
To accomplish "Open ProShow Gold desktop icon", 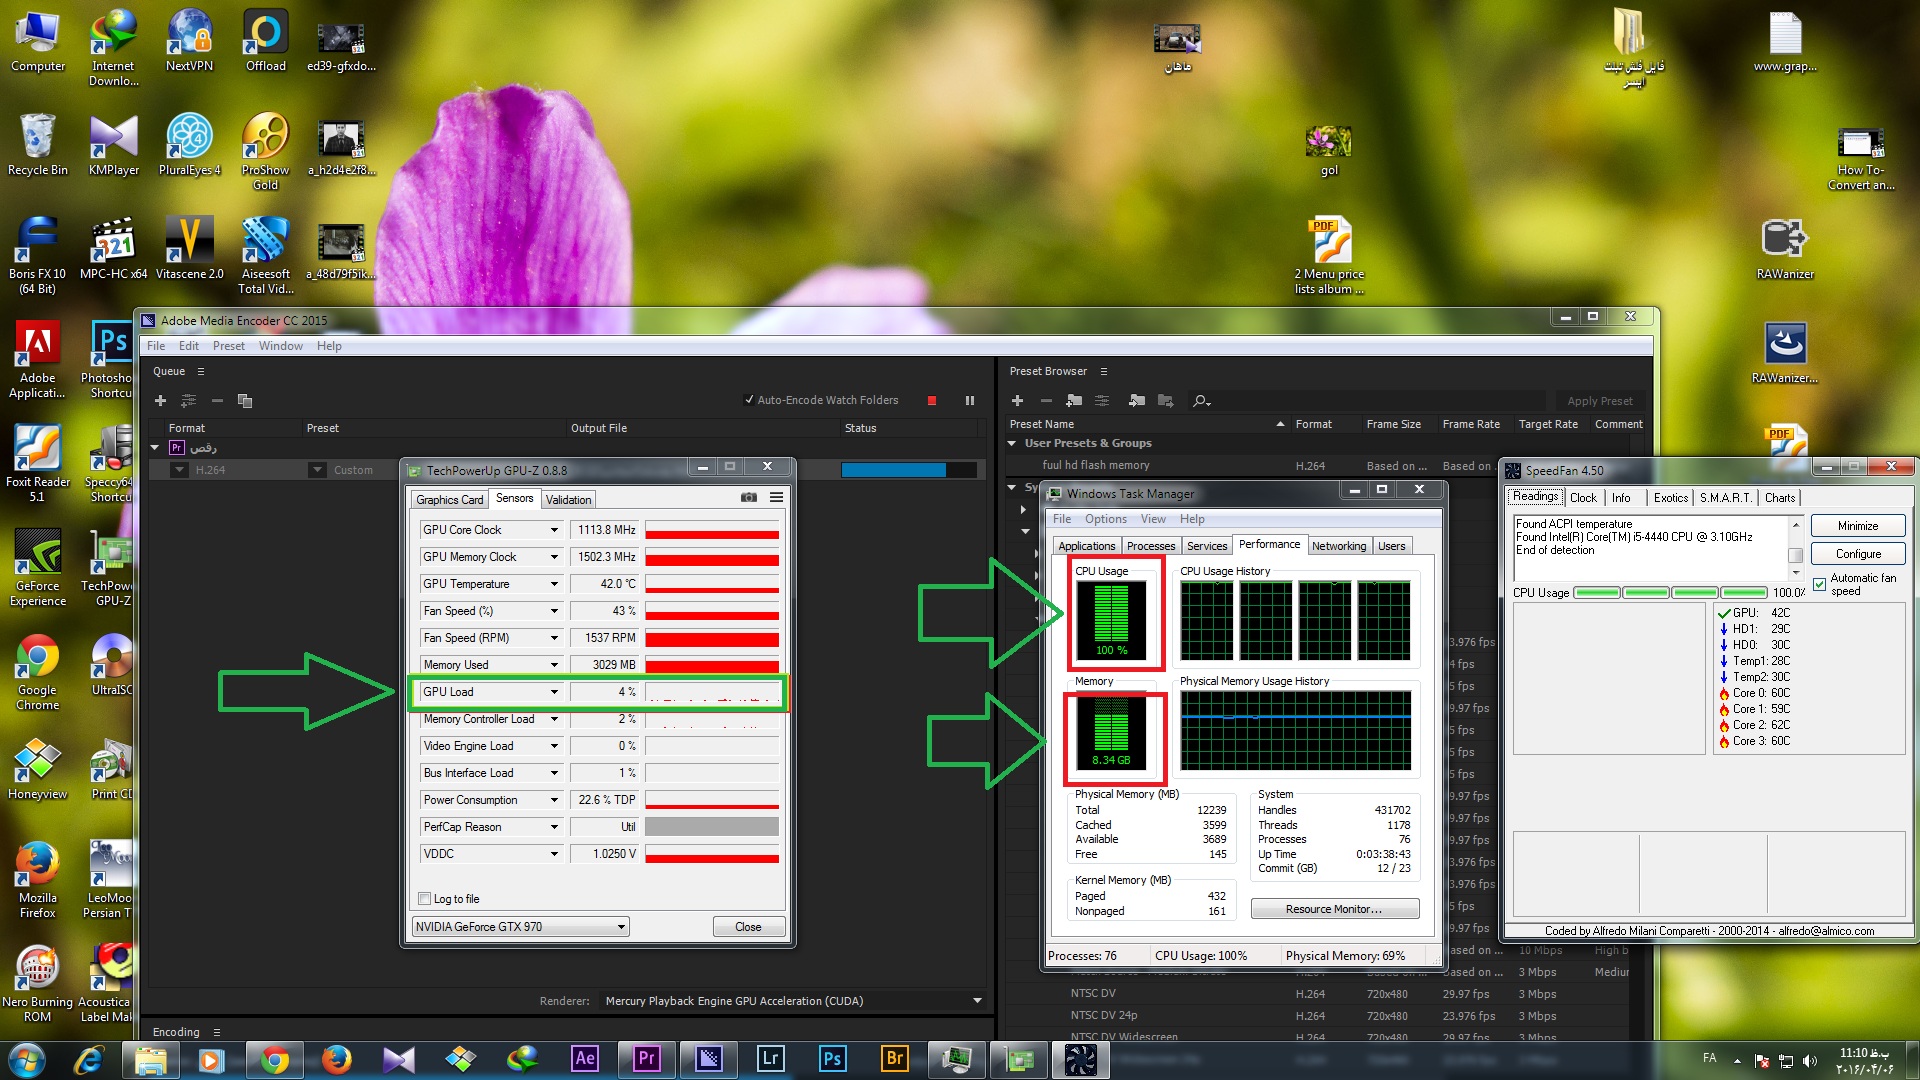I will click(x=265, y=152).
